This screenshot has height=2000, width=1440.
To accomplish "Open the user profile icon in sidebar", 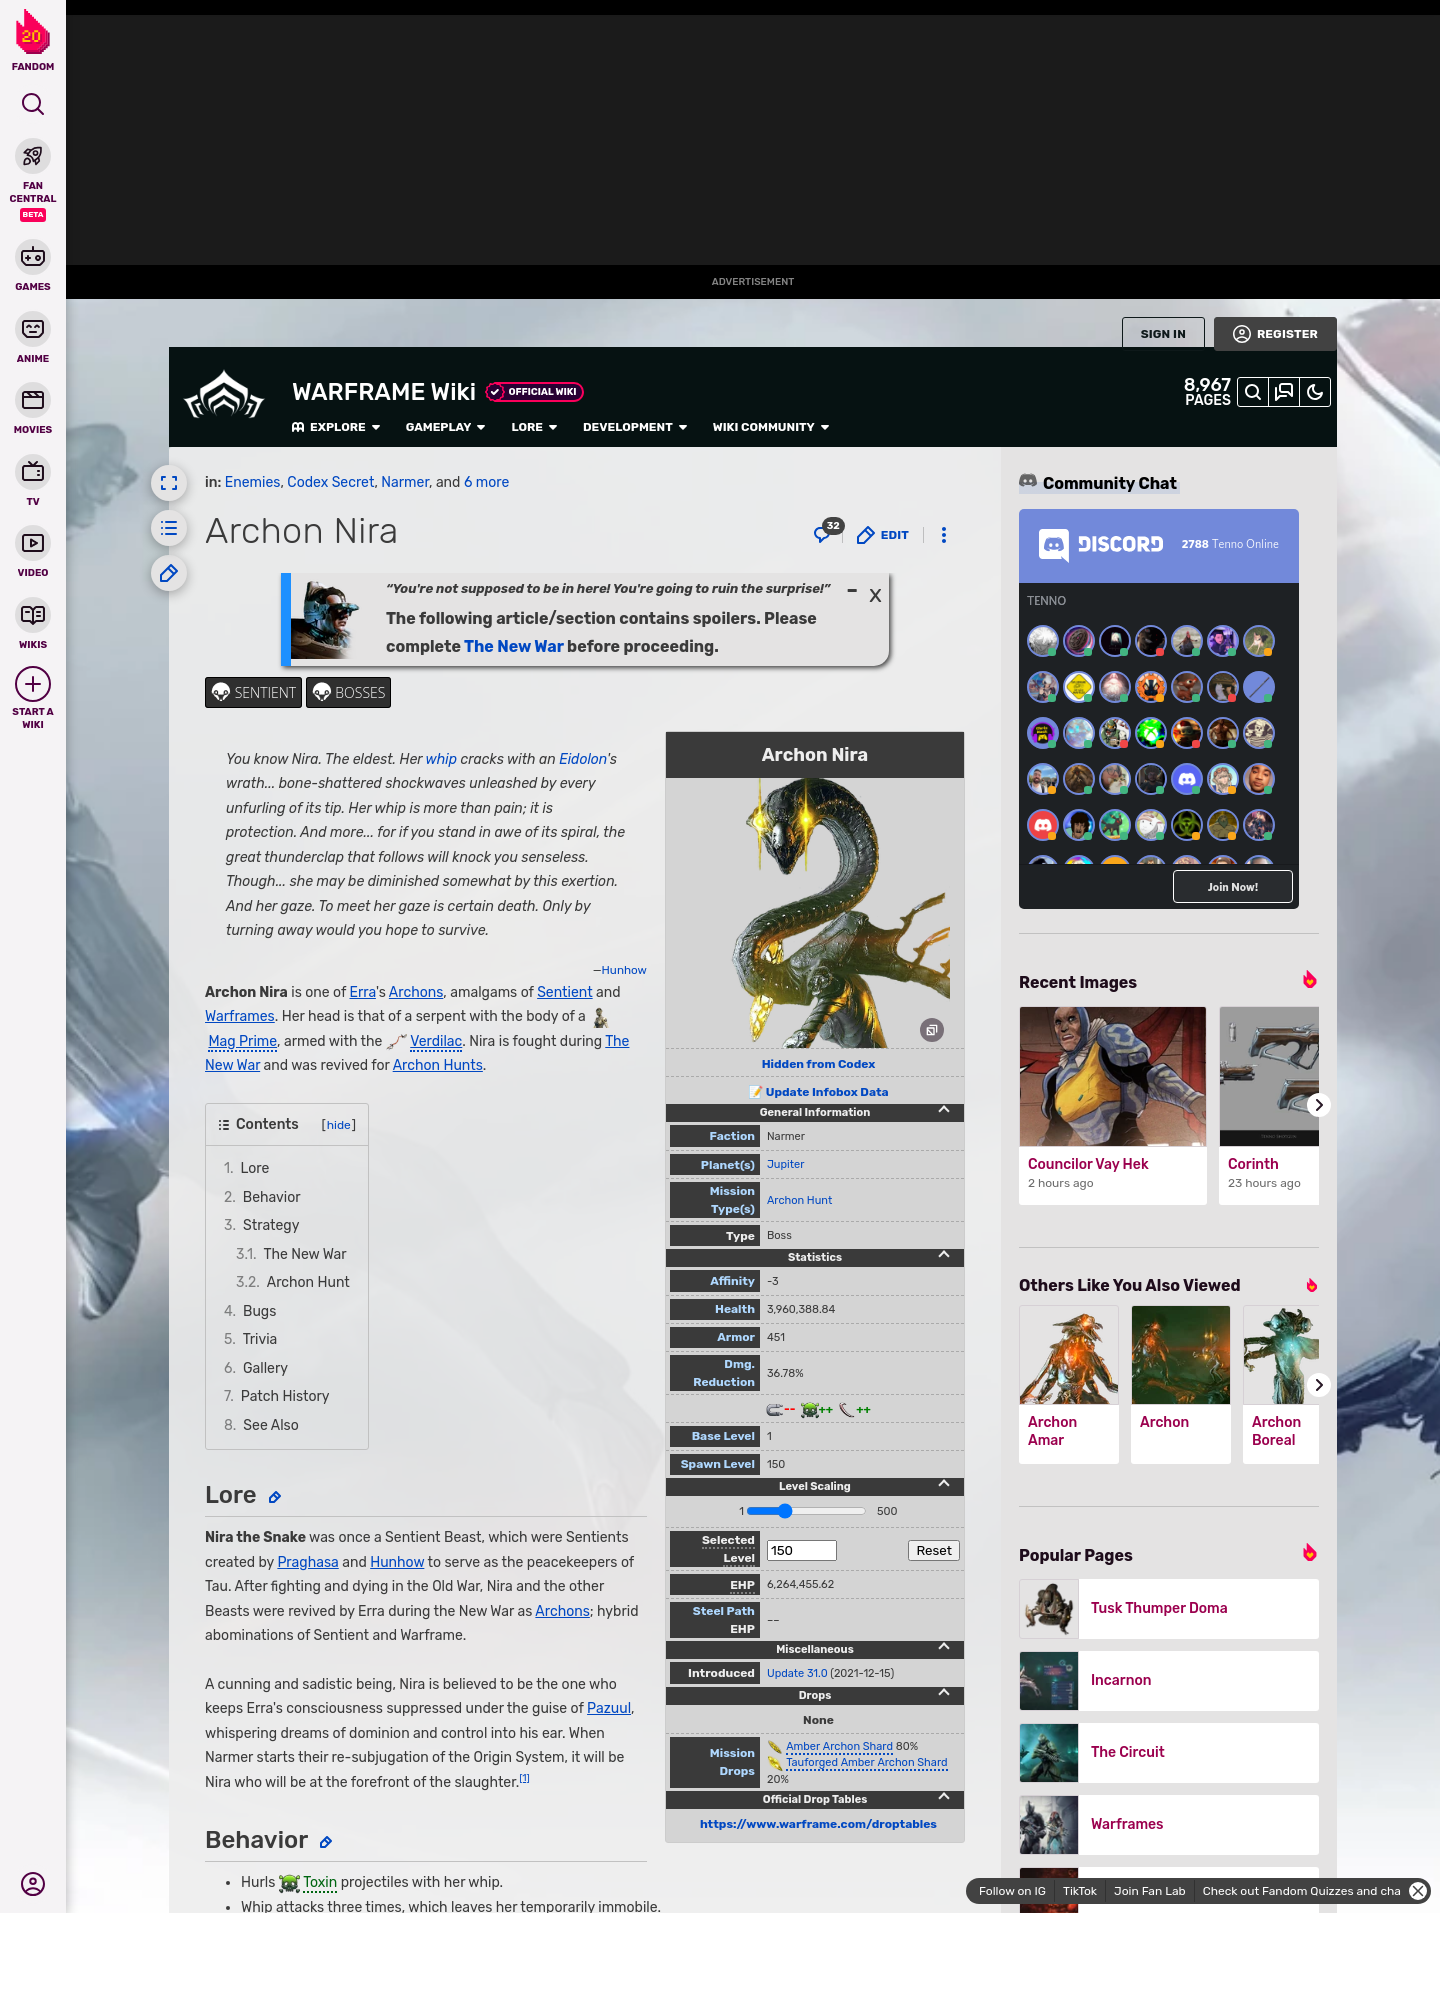I will point(33,1884).
